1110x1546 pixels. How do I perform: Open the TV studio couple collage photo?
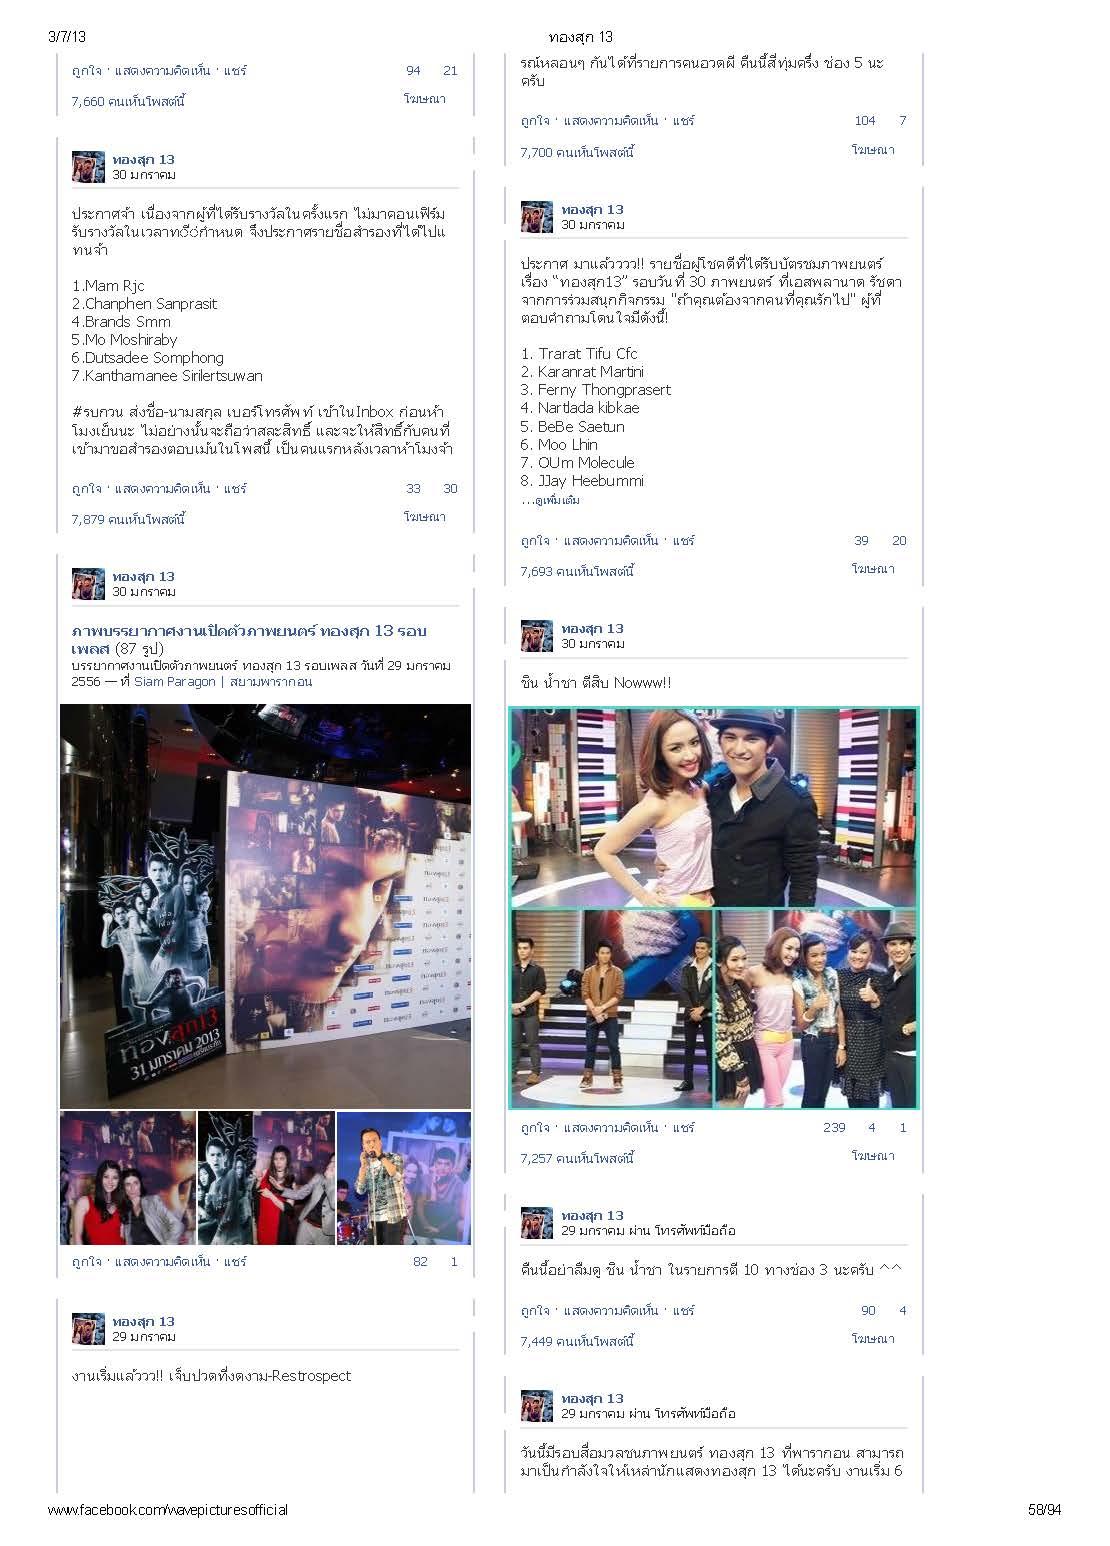pyautogui.click(x=714, y=908)
